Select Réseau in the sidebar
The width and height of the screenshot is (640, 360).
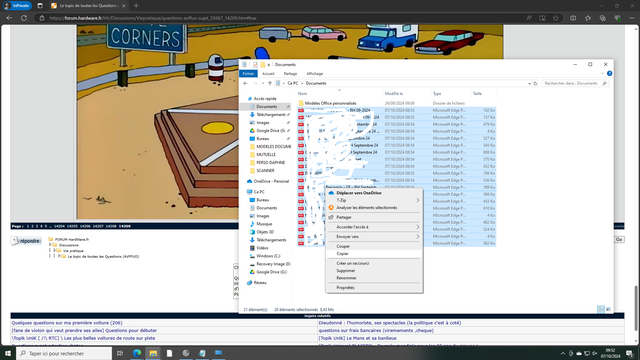click(260, 282)
